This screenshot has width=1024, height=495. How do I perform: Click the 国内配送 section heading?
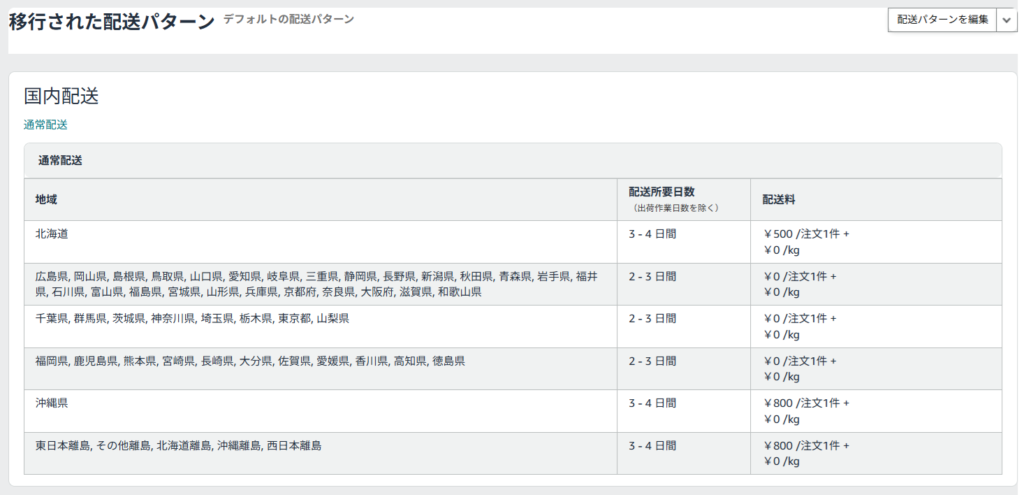pyautogui.click(x=61, y=96)
